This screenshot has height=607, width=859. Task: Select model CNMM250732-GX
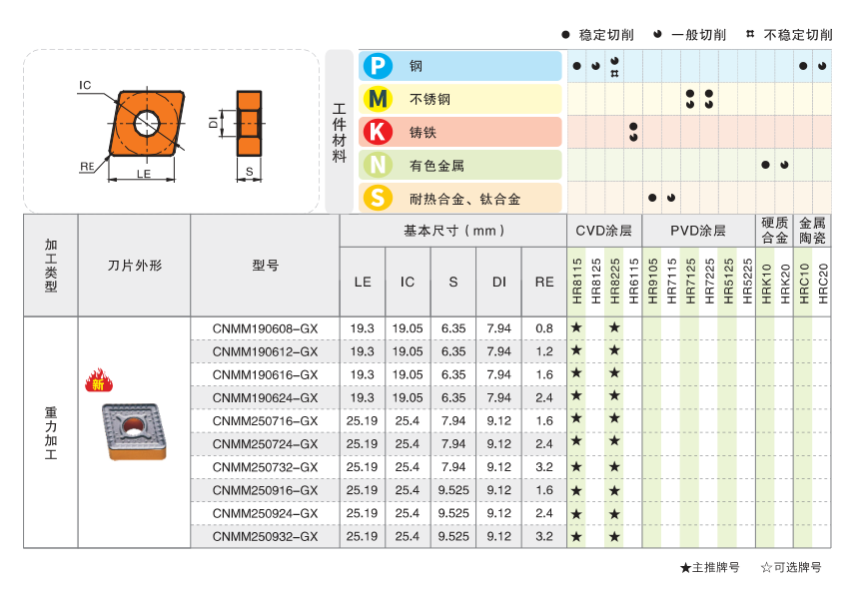[x=265, y=467]
